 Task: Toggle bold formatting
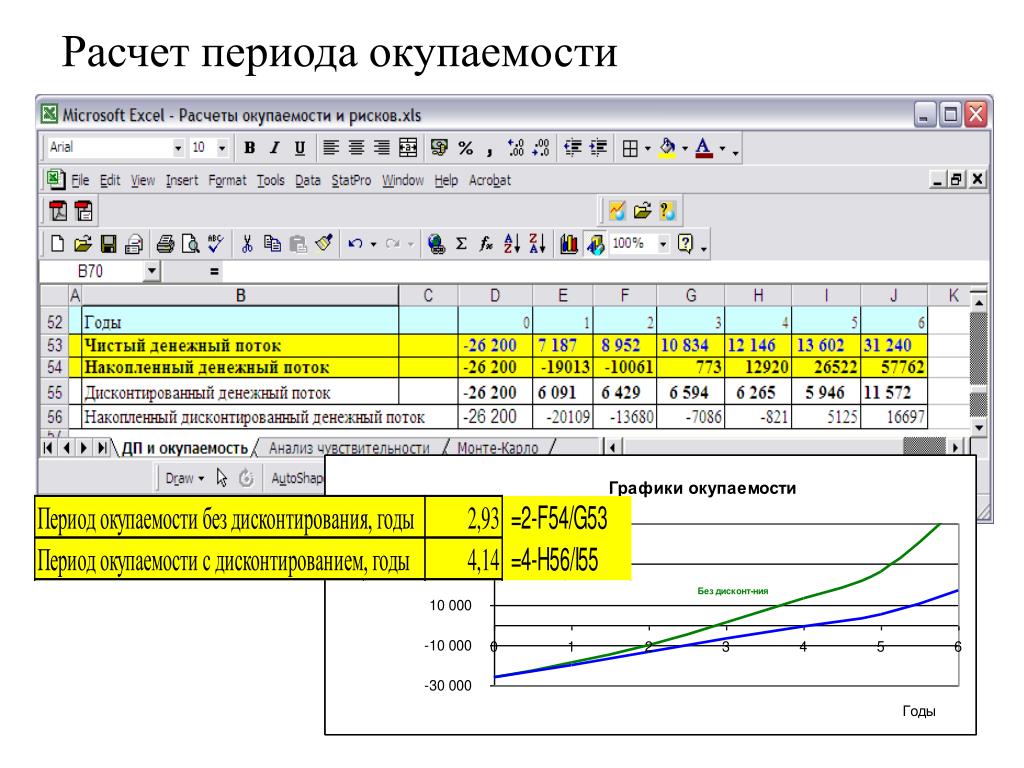249,148
